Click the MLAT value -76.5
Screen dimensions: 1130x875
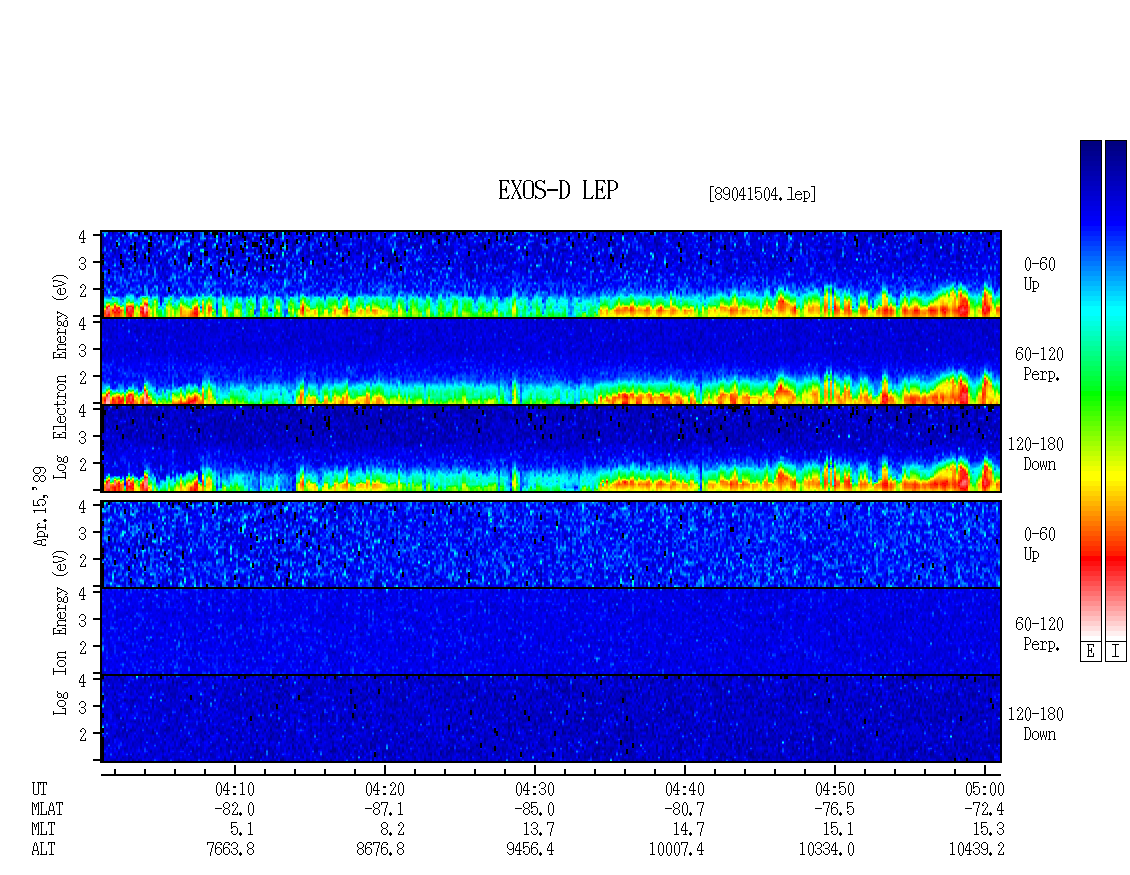835,809
